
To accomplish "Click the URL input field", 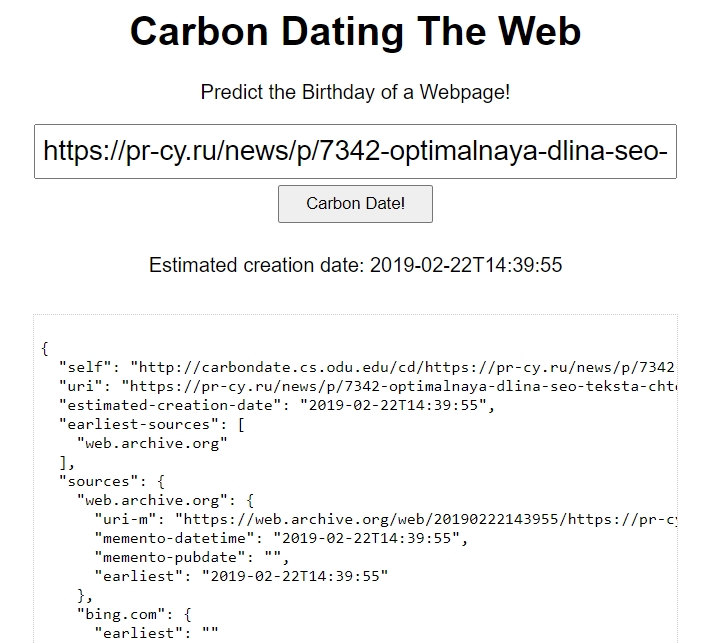I will click(355, 152).
